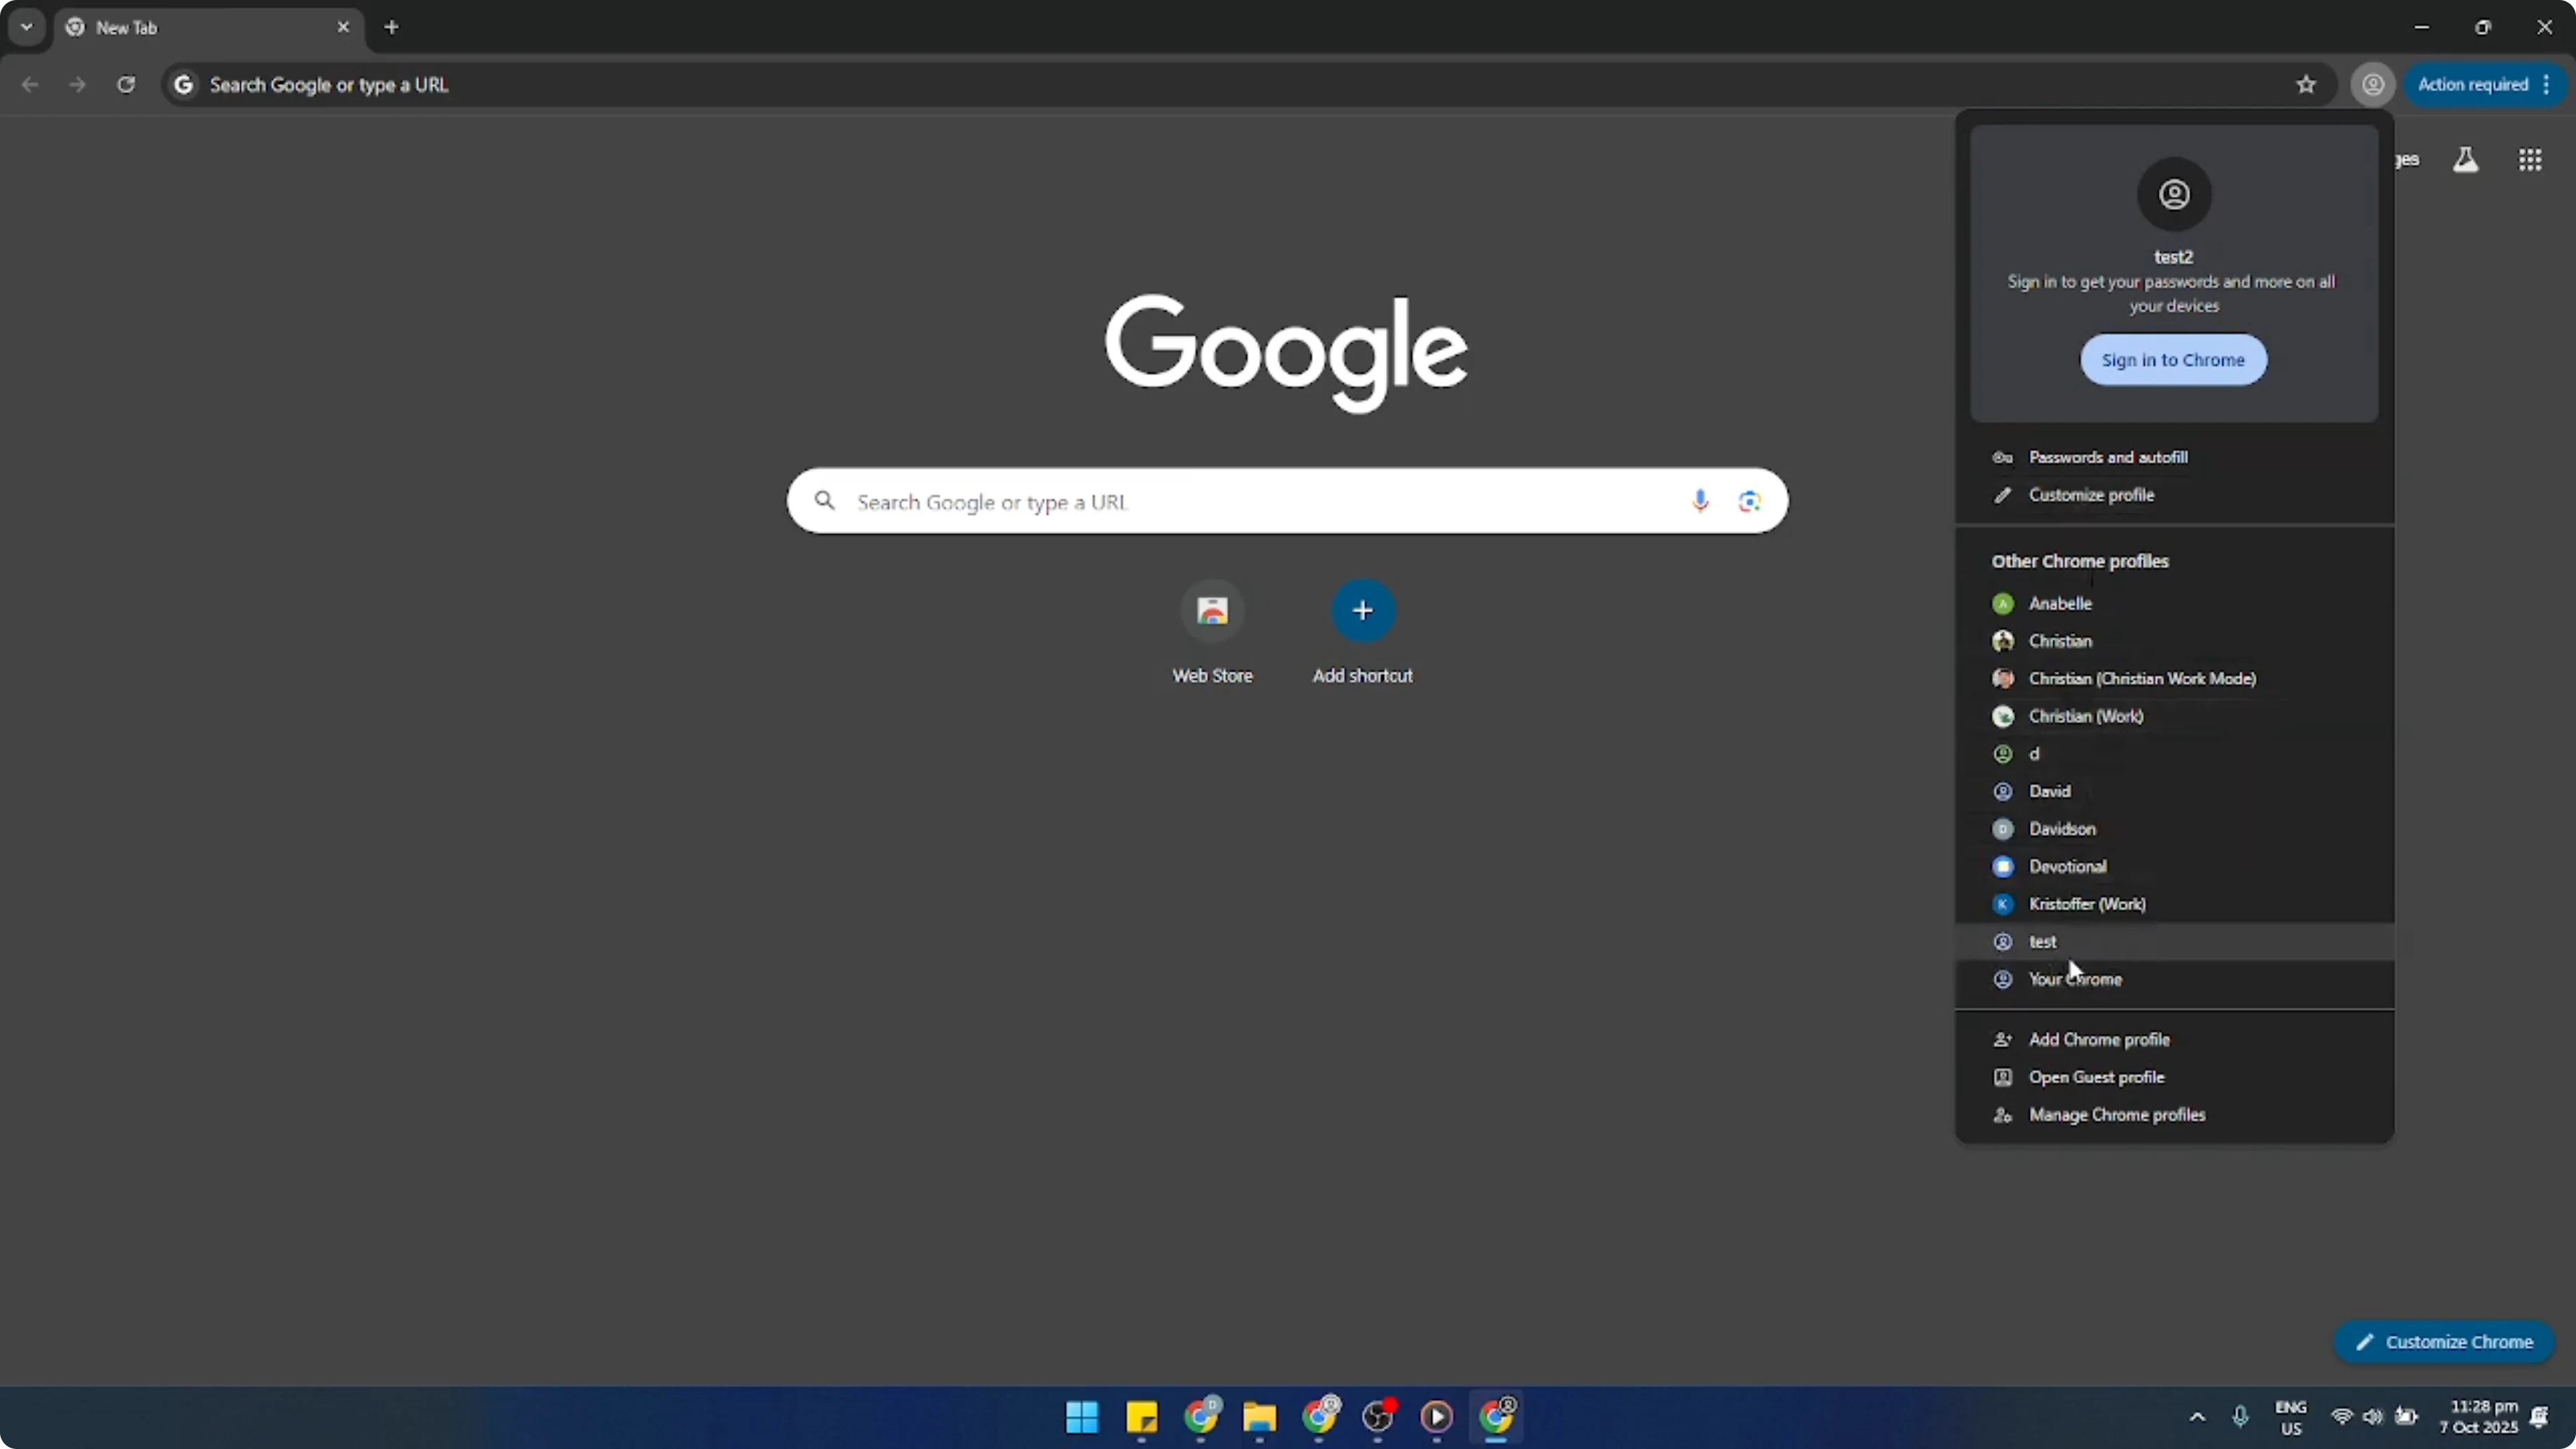Click Customize Chrome at bottom right
Viewport: 2576px width, 1449px height.
tap(2444, 1341)
